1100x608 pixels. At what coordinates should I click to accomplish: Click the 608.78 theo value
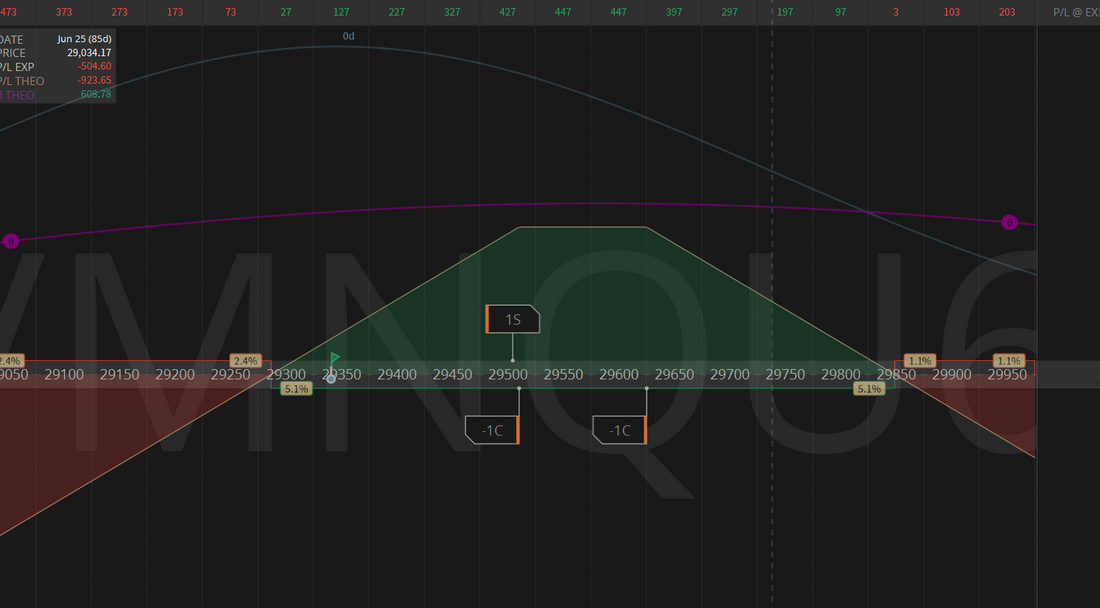96,94
